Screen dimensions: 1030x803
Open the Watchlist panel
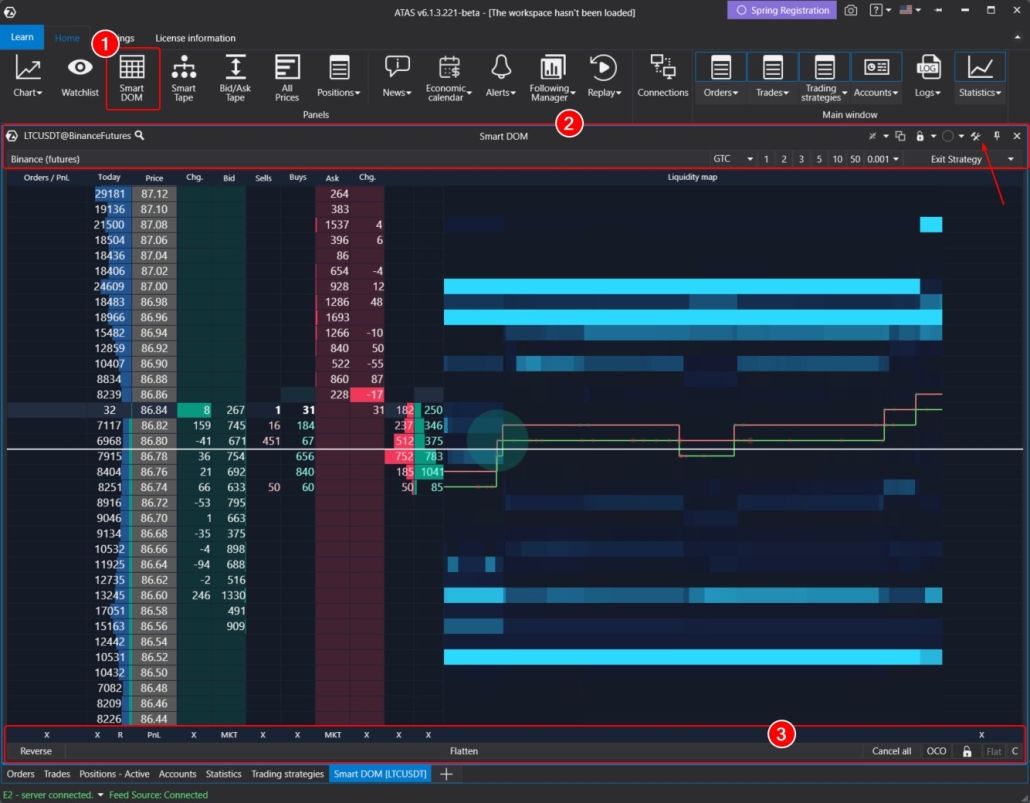[79, 78]
